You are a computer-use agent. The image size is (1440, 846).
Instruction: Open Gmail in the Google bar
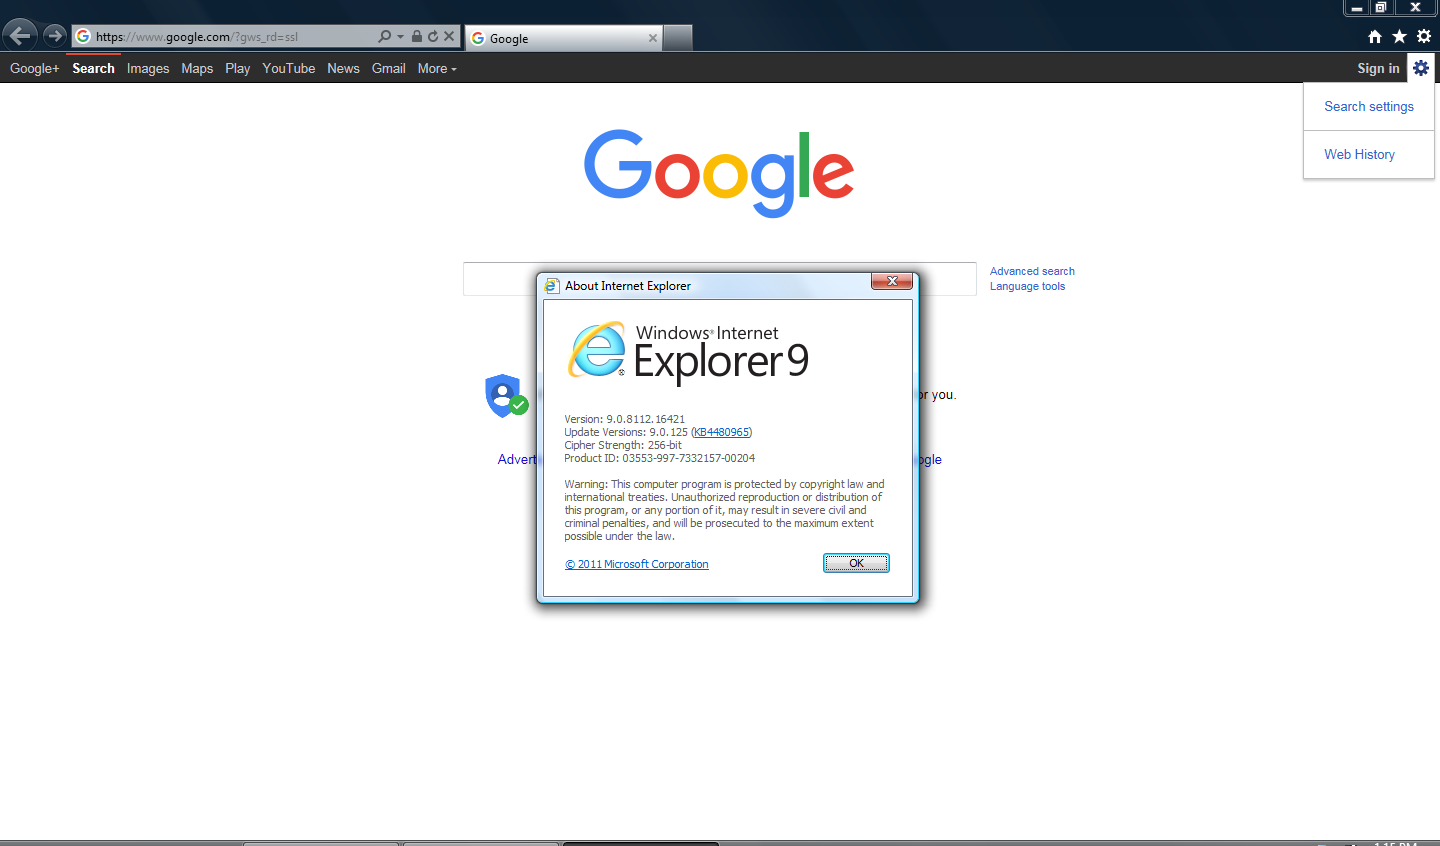click(x=389, y=68)
